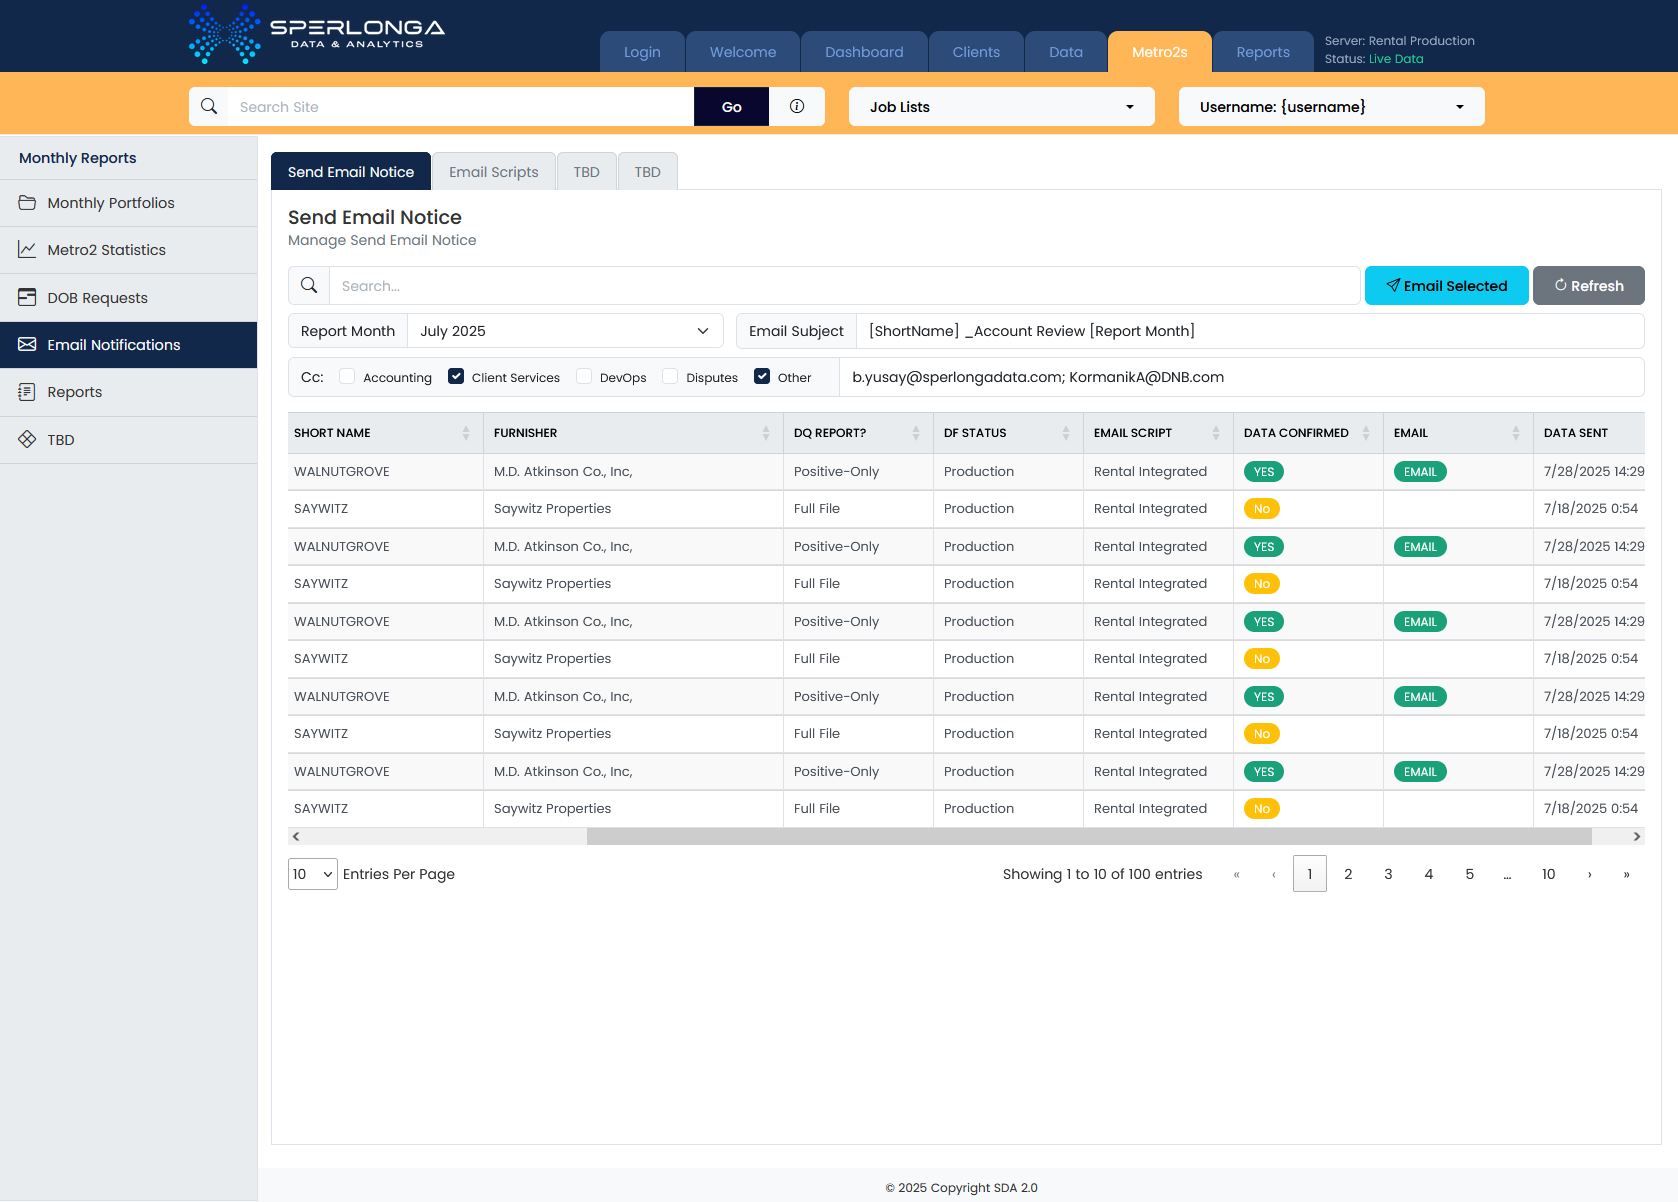Sort by Short Name column arrows
The image size is (1678, 1202).
[466, 433]
